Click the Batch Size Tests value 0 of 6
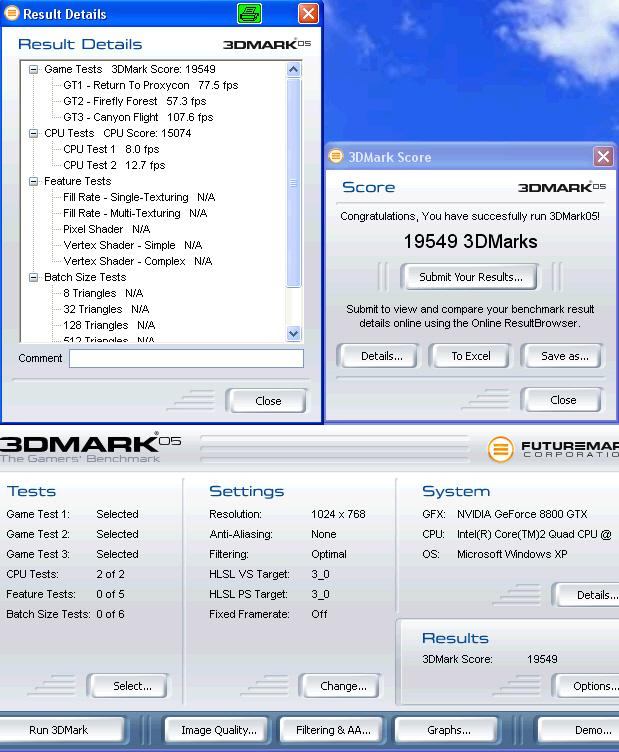This screenshot has width=619, height=752. point(110,614)
